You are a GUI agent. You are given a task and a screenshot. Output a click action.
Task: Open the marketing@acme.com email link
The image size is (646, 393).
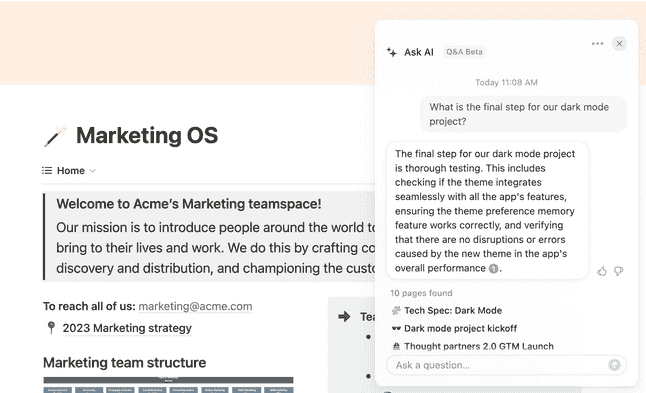click(195, 306)
